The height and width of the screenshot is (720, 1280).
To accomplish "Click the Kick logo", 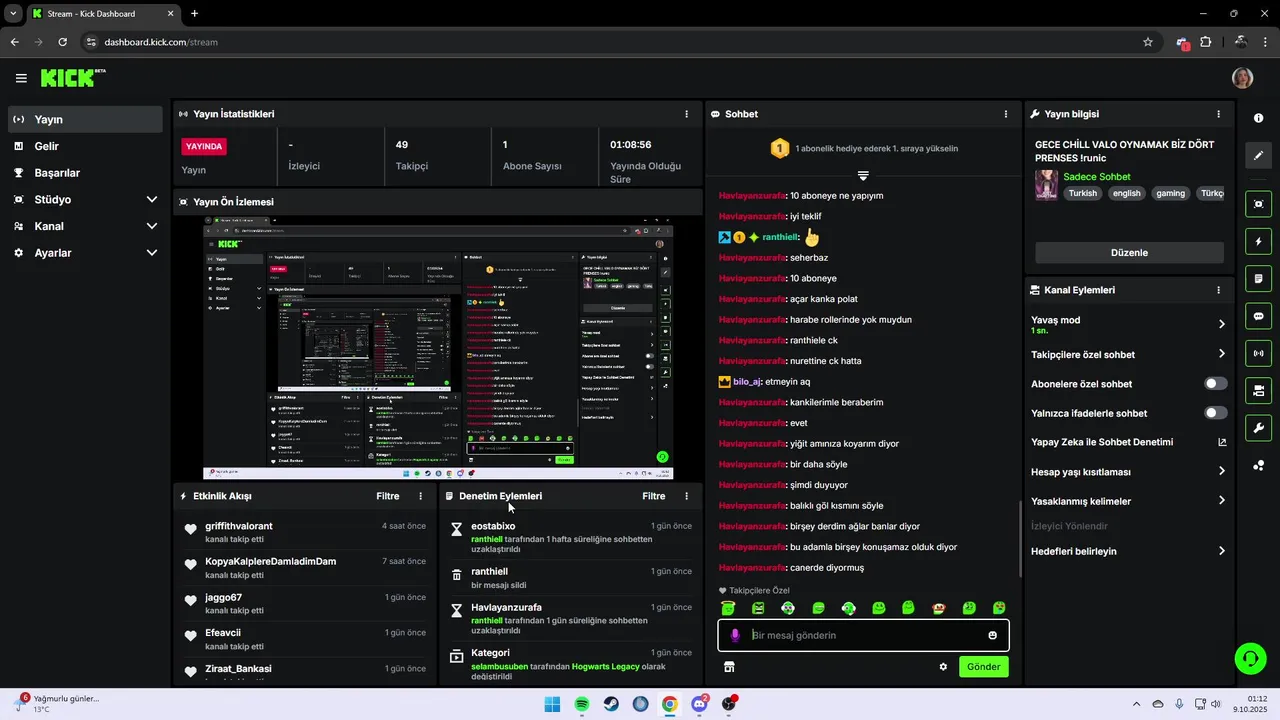I will pos(72,78).
